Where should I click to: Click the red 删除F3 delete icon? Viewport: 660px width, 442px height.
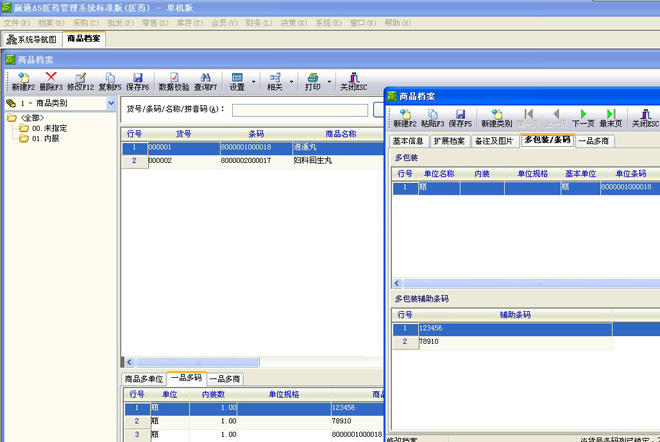[x=51, y=81]
